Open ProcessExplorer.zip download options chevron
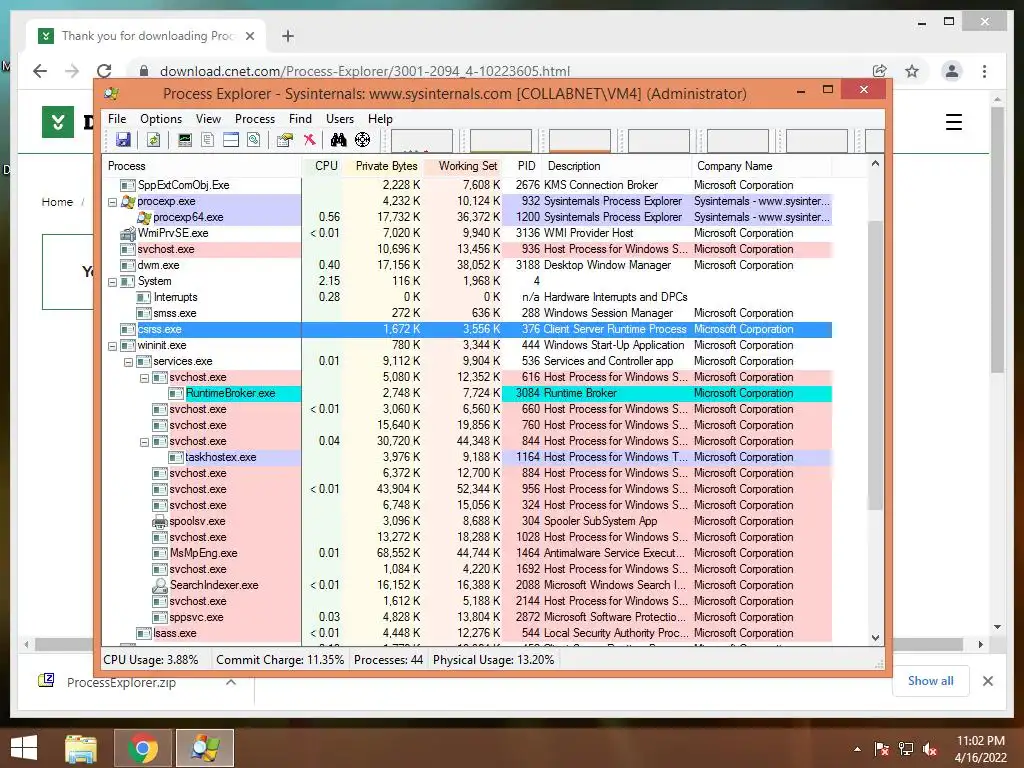Image resolution: width=1024 pixels, height=768 pixels. point(231,682)
